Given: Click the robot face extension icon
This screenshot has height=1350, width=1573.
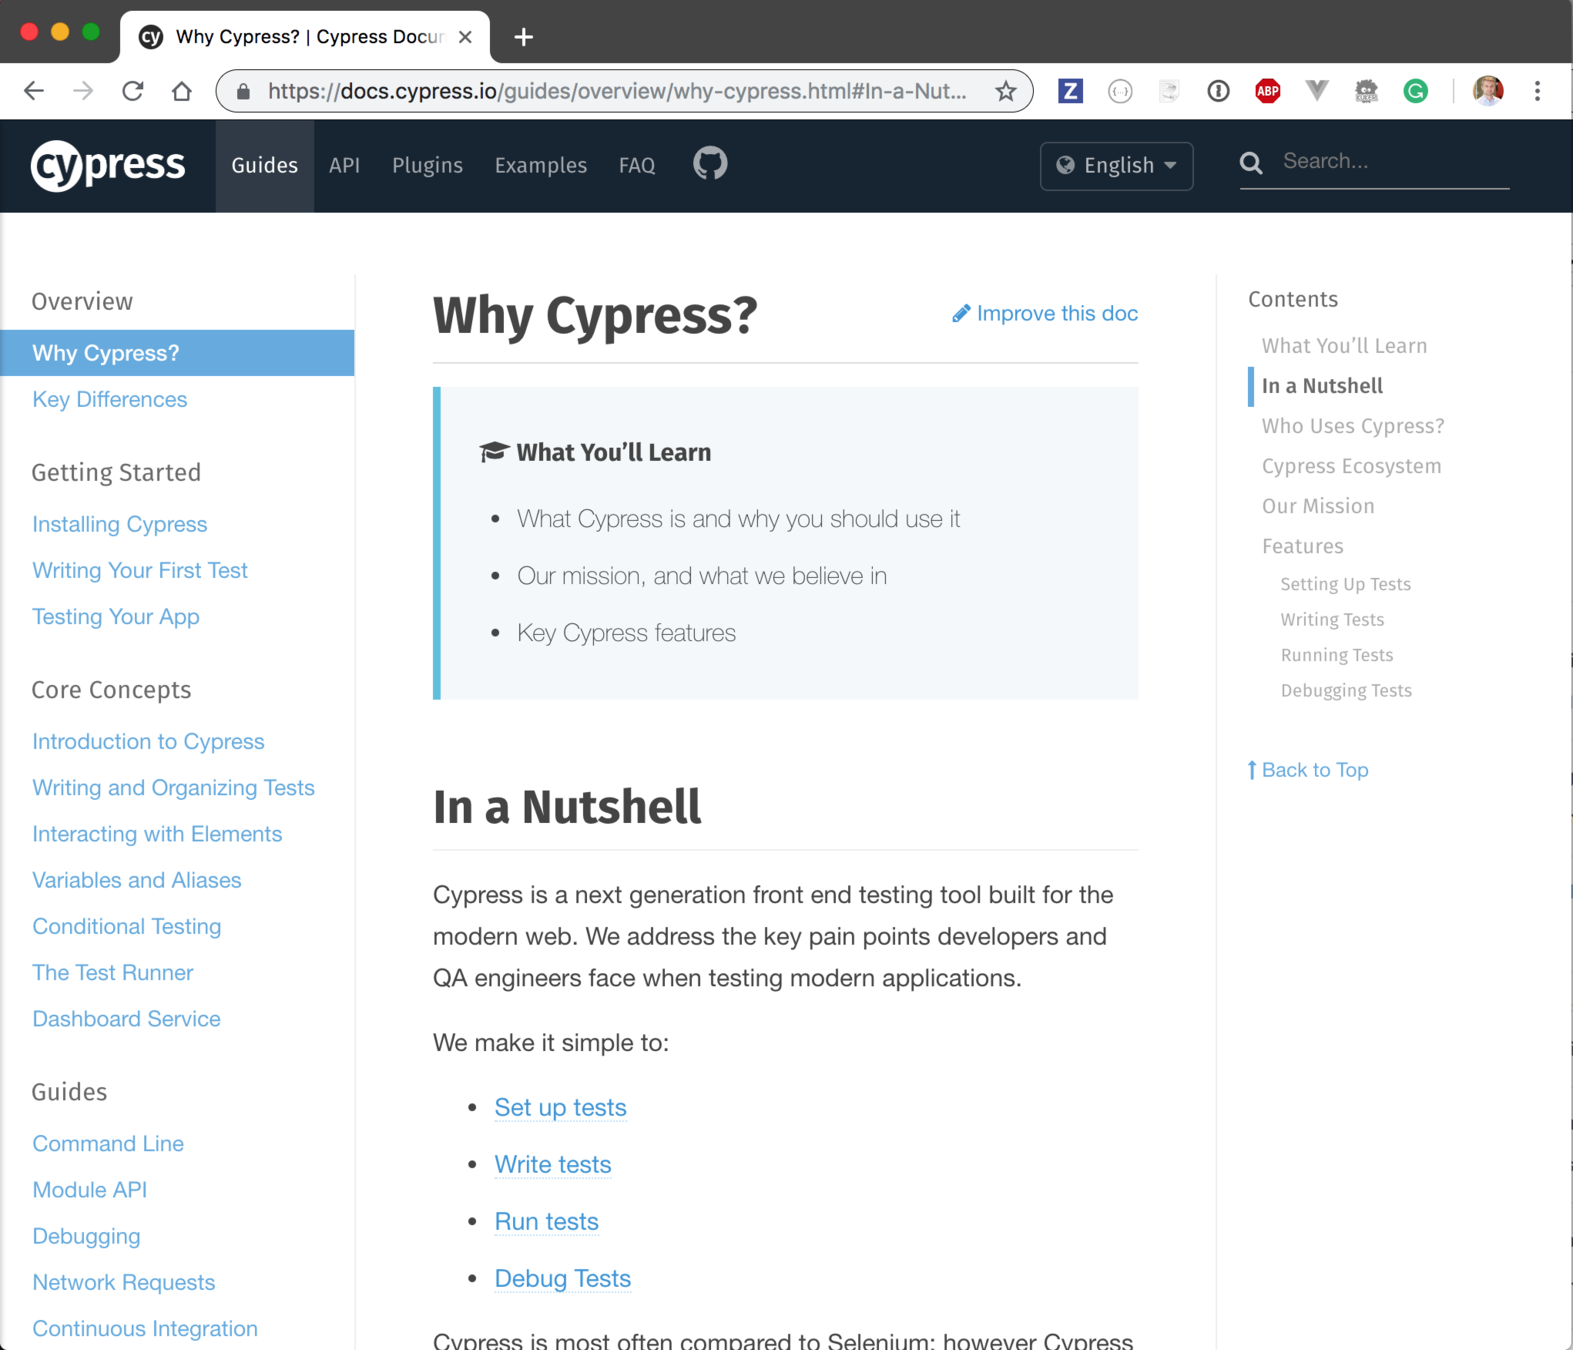Looking at the screenshot, I should [x=1366, y=91].
